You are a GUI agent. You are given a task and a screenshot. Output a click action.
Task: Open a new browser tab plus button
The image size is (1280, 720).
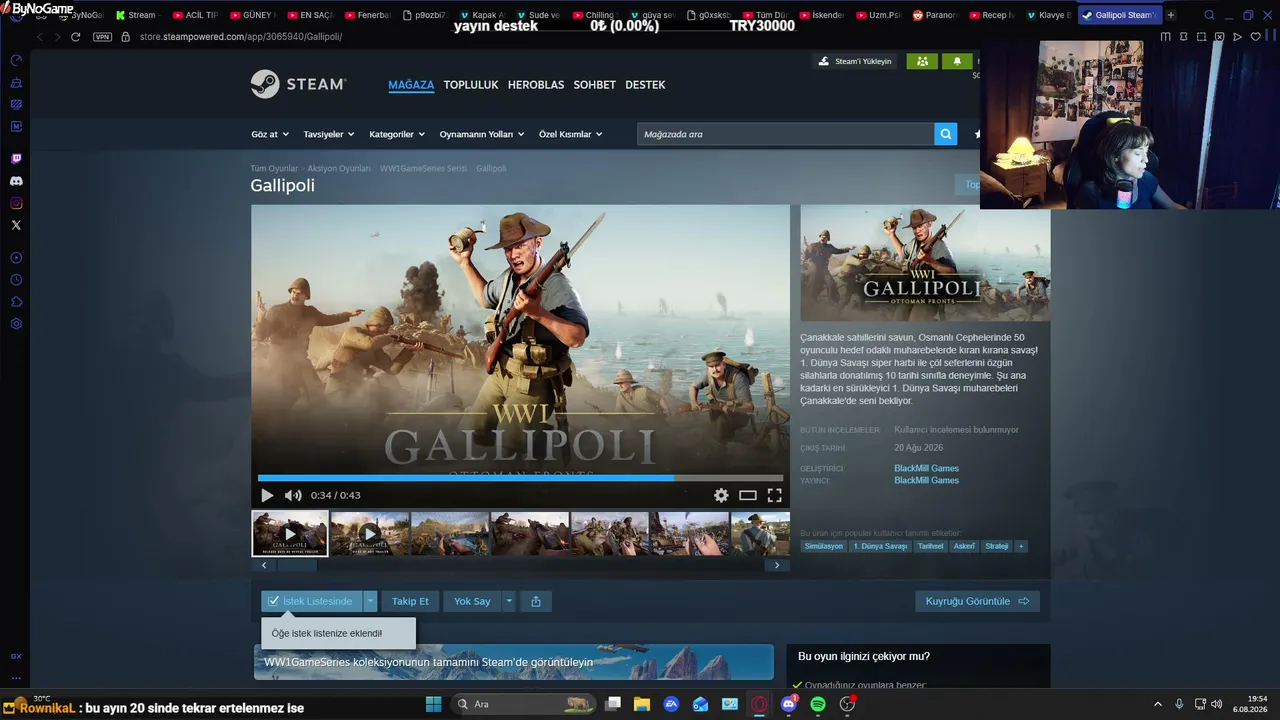(1171, 15)
